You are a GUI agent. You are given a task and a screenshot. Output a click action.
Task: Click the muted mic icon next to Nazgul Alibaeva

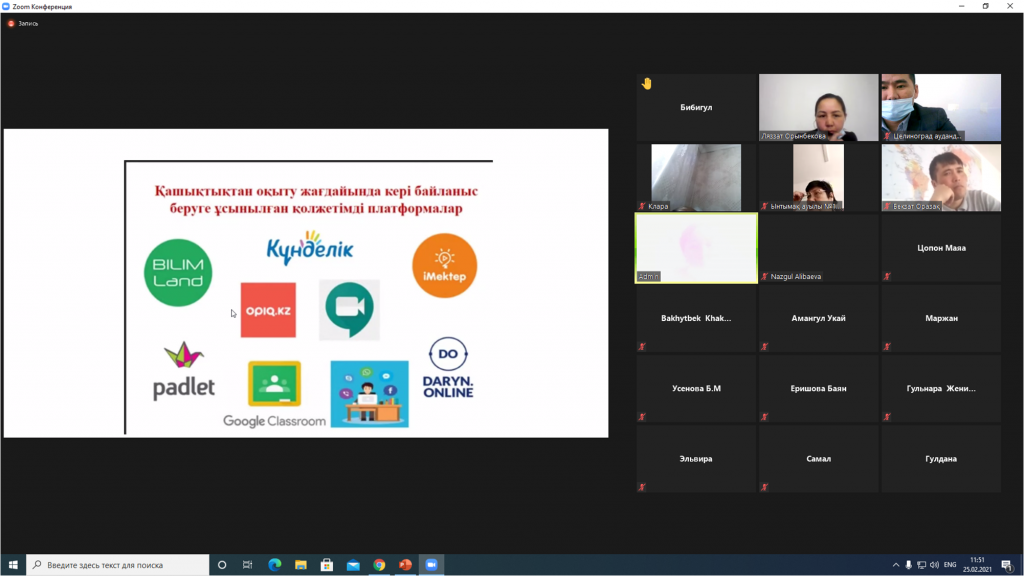click(x=764, y=276)
